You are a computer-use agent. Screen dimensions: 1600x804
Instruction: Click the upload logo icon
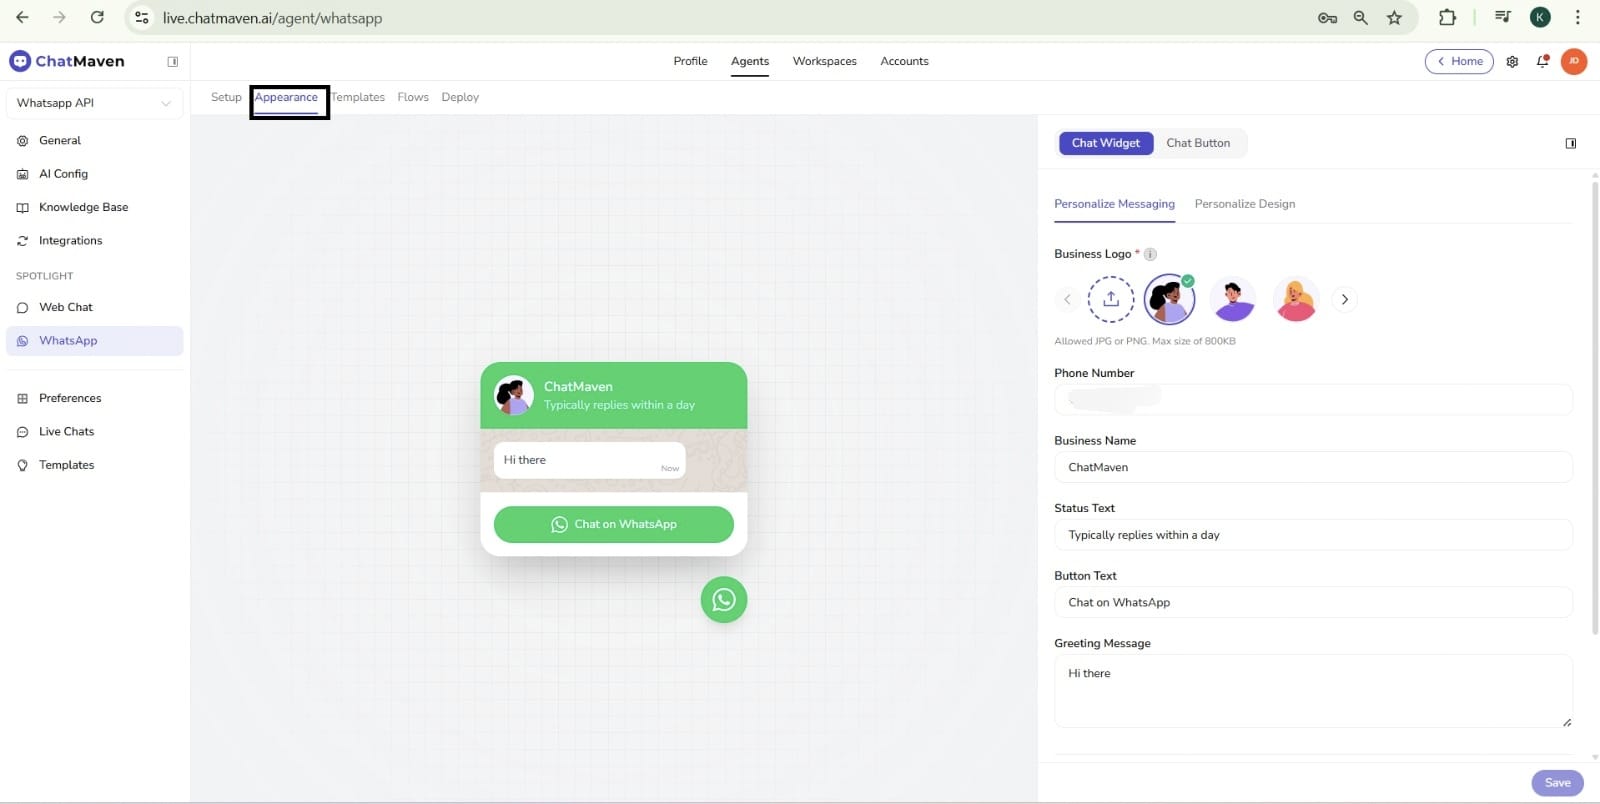point(1110,299)
